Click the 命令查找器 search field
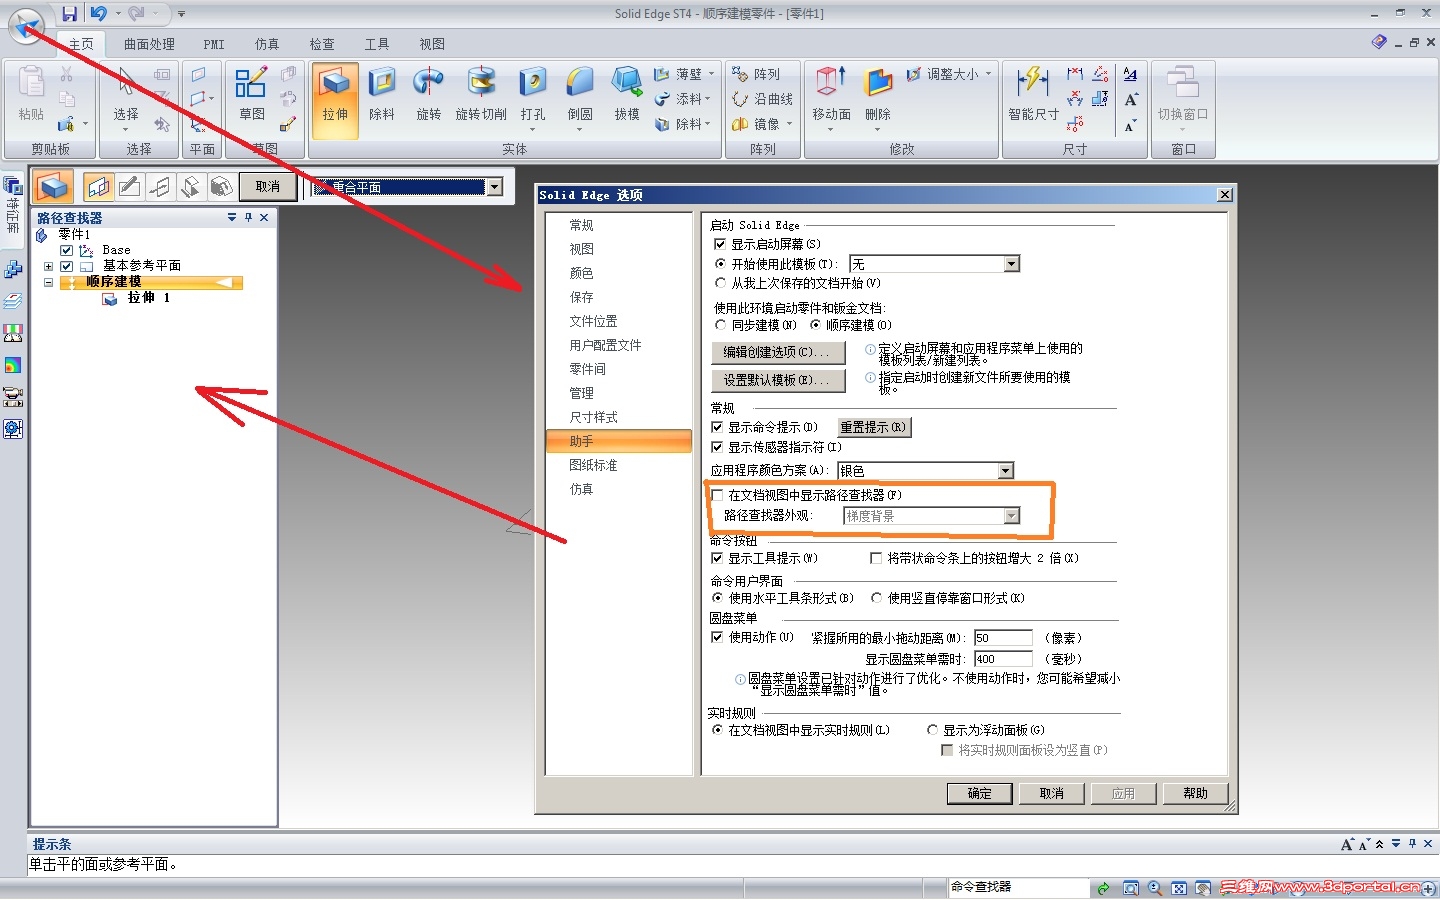The image size is (1440, 900). click(1018, 887)
